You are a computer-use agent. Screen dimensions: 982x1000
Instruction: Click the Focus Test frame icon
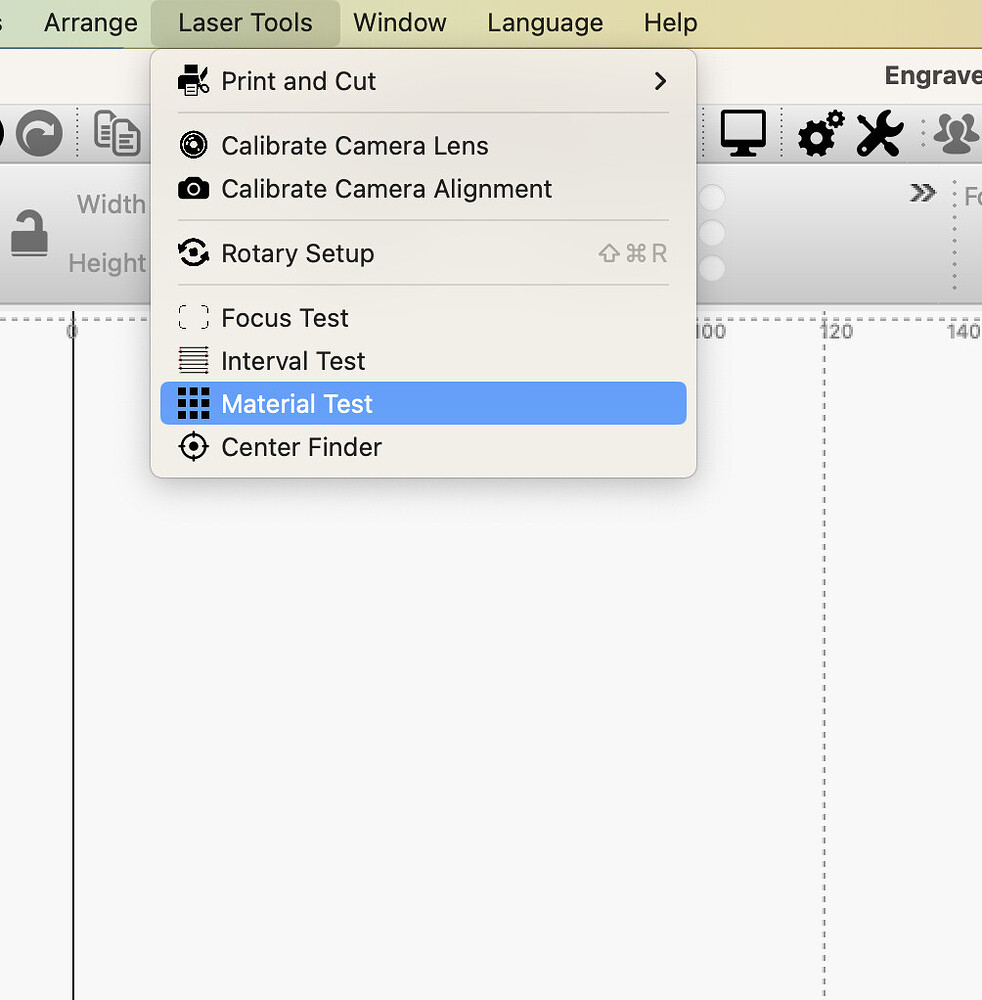[192, 317]
